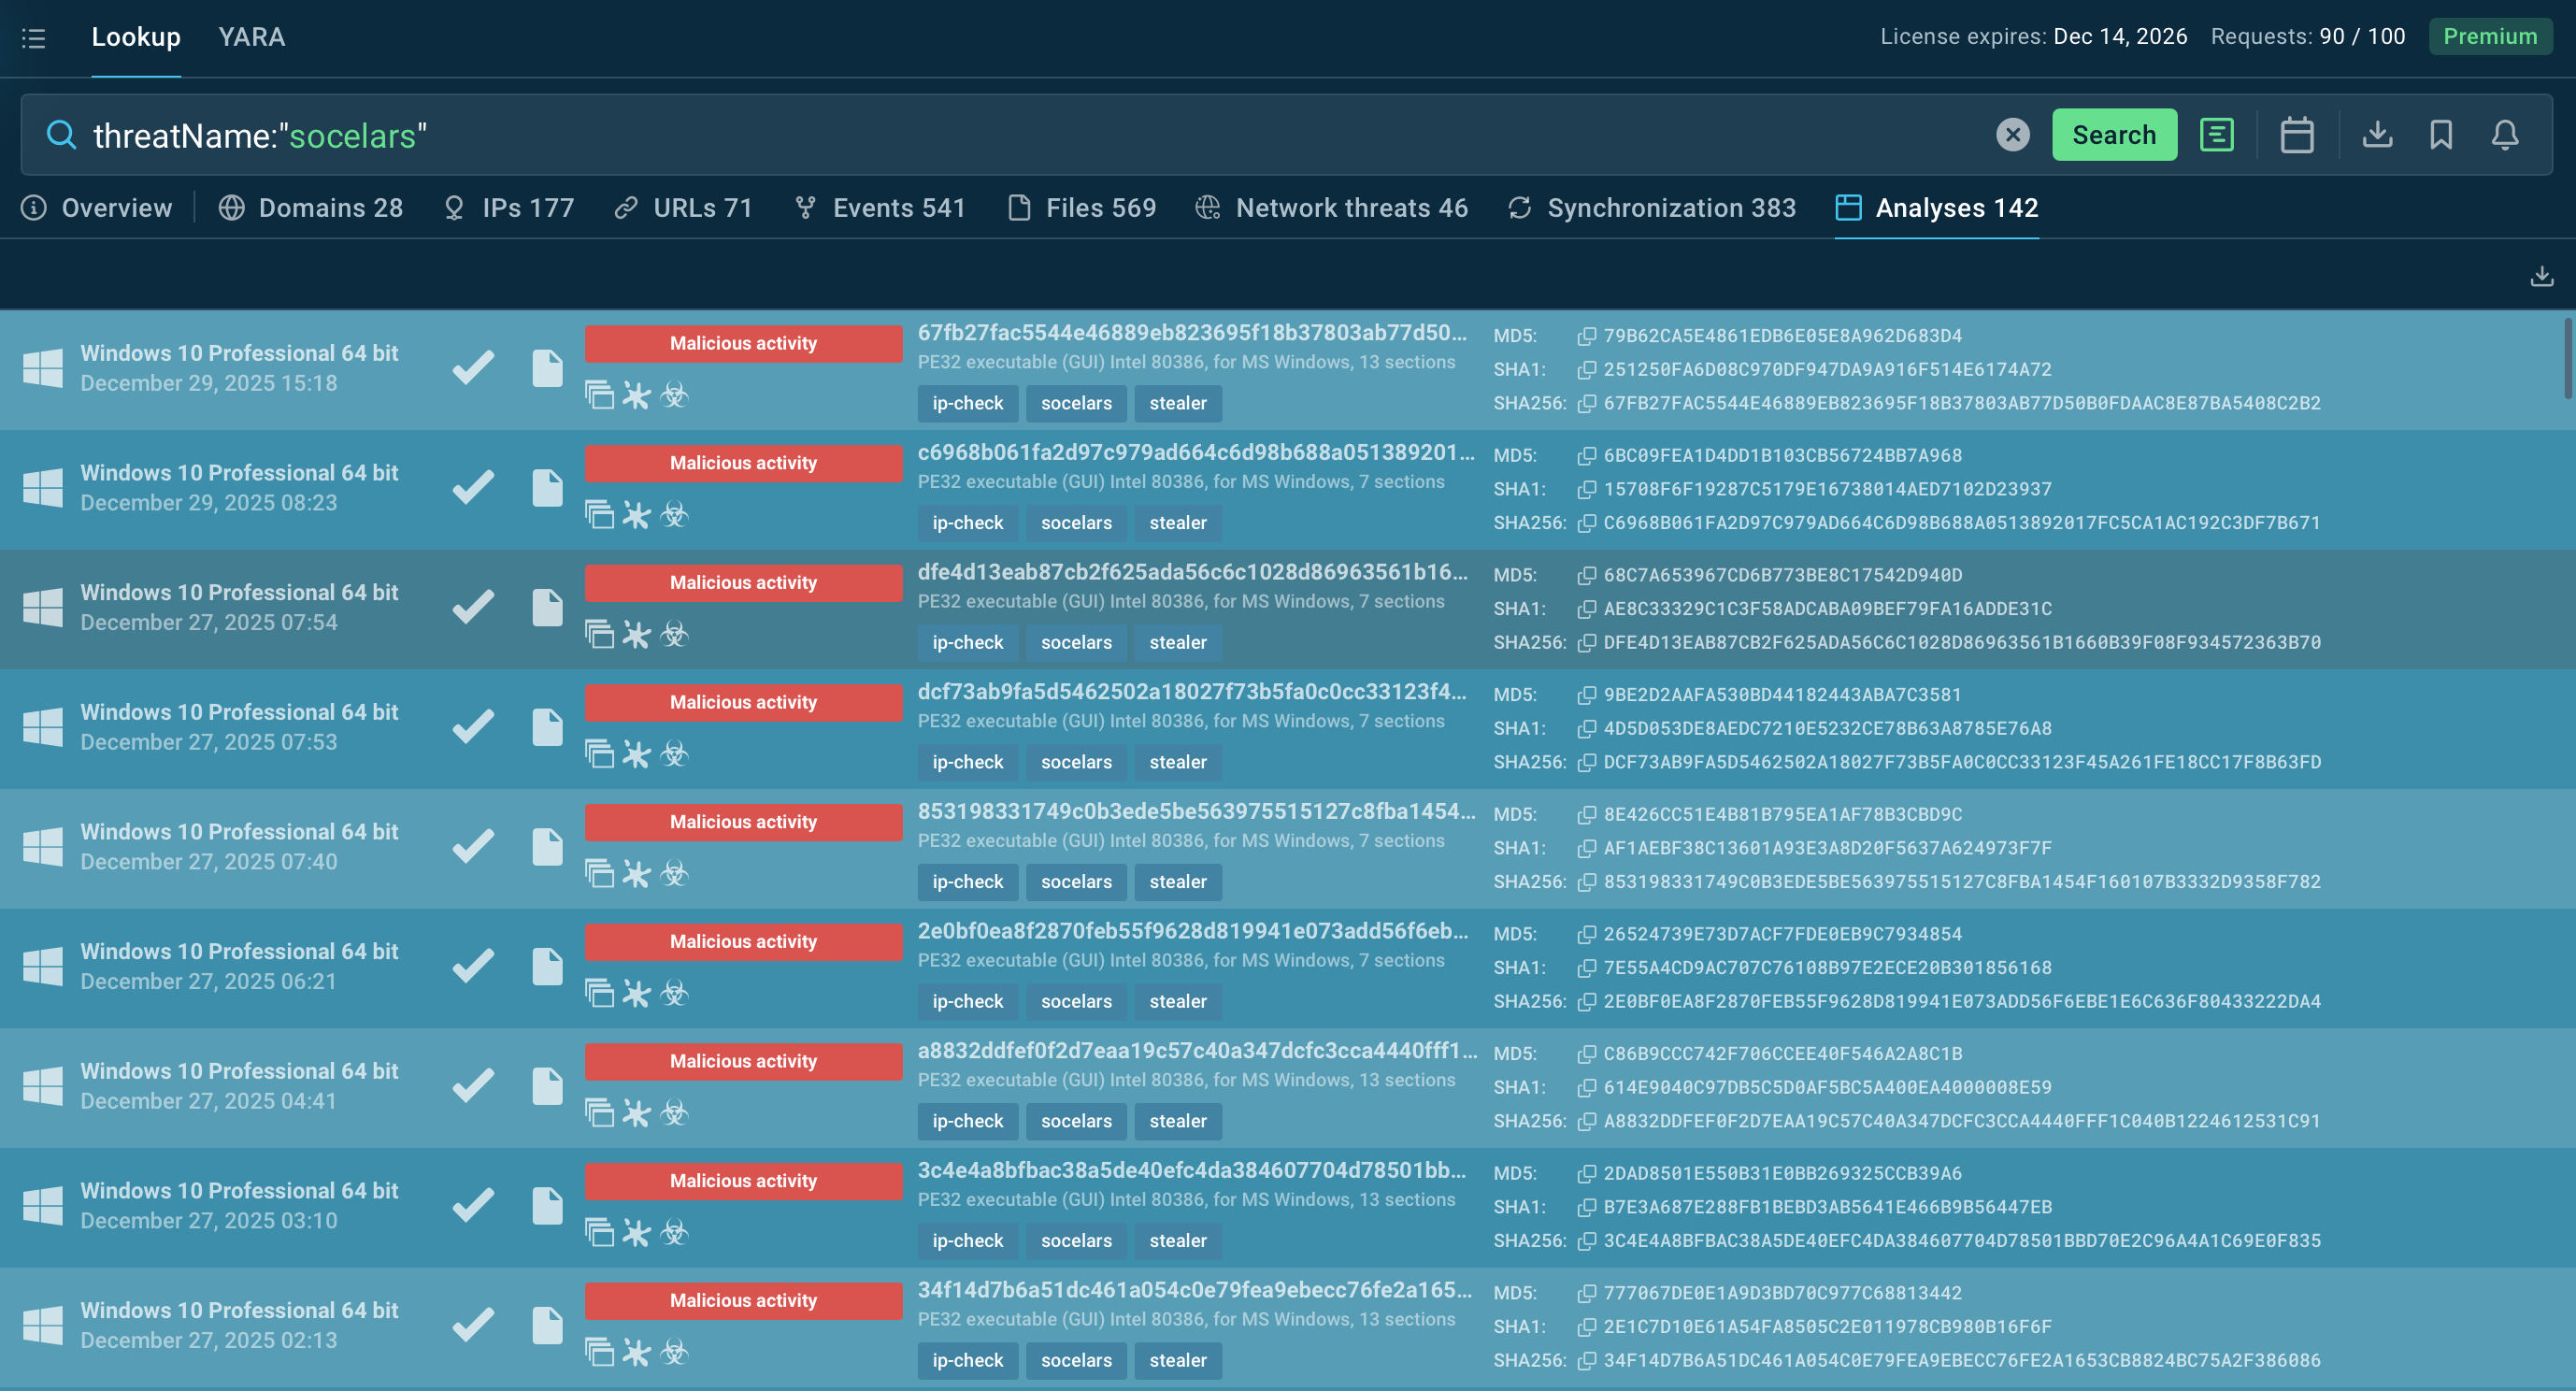Click the Premium label top right
The width and height of the screenshot is (2576, 1391).
point(2489,37)
